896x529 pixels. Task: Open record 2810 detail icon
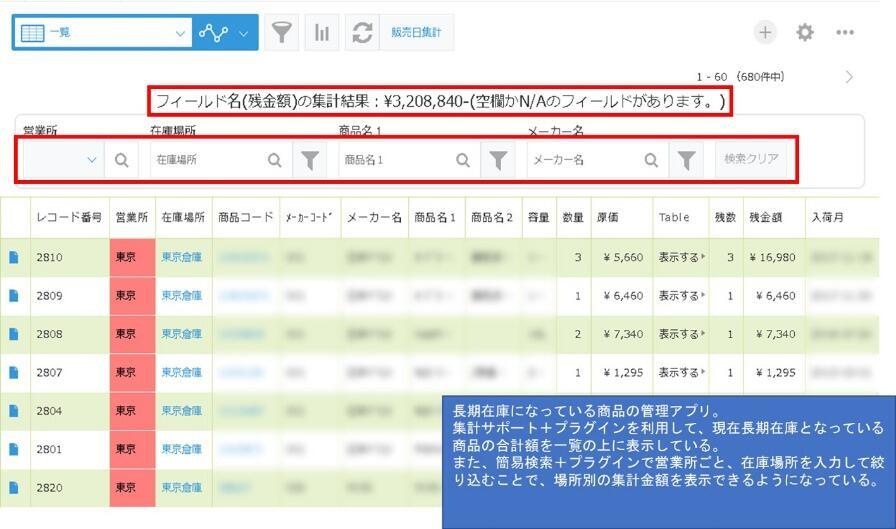pos(14,257)
